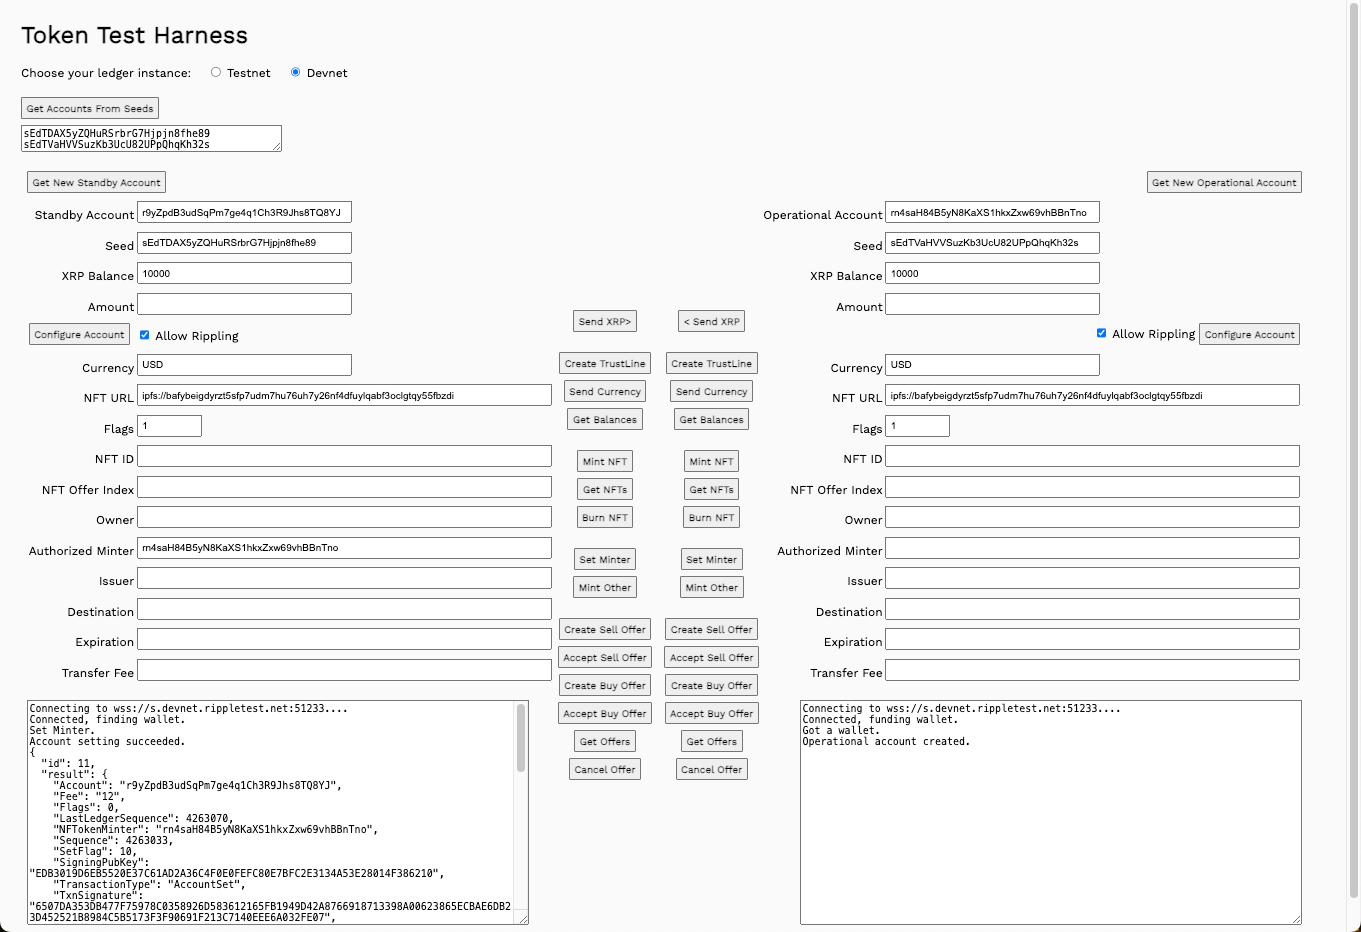
Task: Toggle Allow Rippling for the standby account
Action: (145, 335)
